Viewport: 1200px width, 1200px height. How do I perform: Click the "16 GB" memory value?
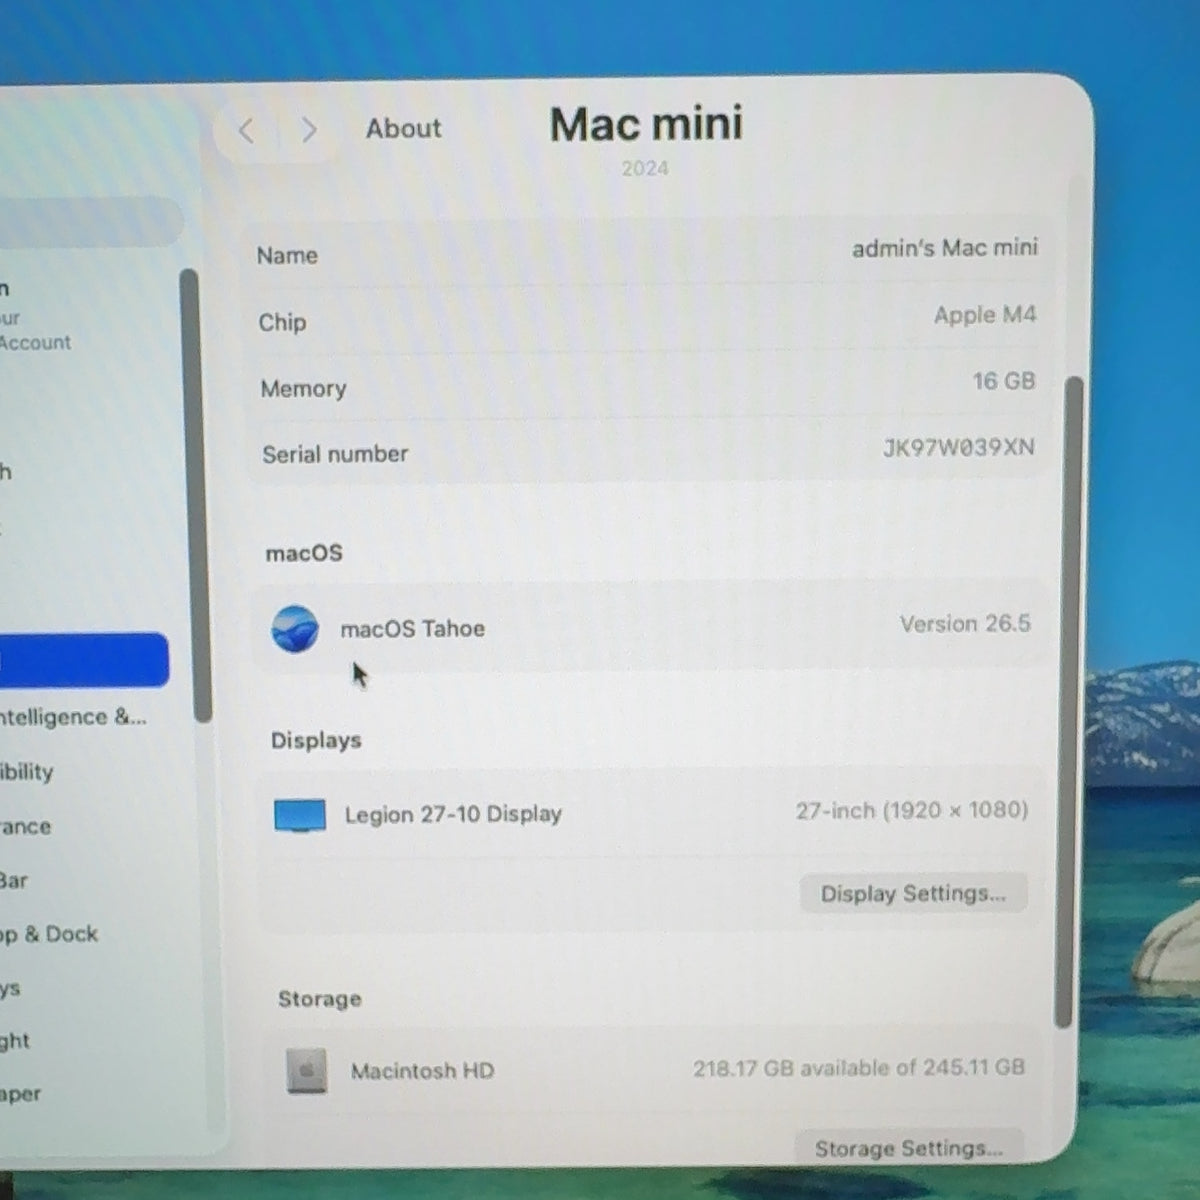[1004, 381]
